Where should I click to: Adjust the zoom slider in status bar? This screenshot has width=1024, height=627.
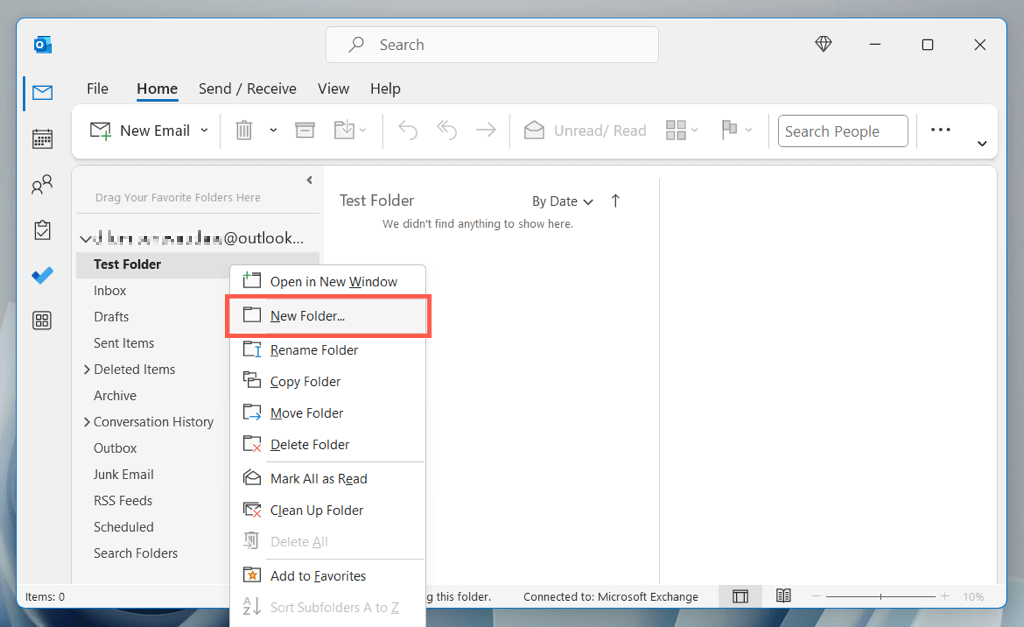point(880,597)
